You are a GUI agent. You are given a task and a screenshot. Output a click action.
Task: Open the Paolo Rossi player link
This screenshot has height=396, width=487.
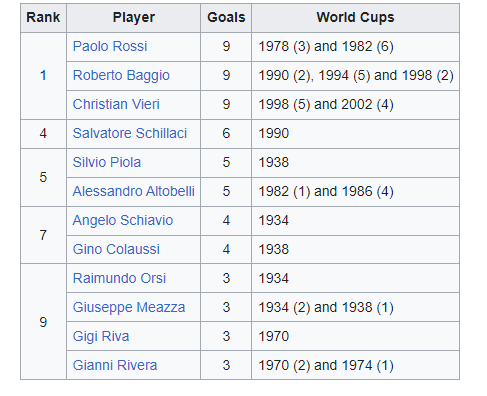(110, 46)
